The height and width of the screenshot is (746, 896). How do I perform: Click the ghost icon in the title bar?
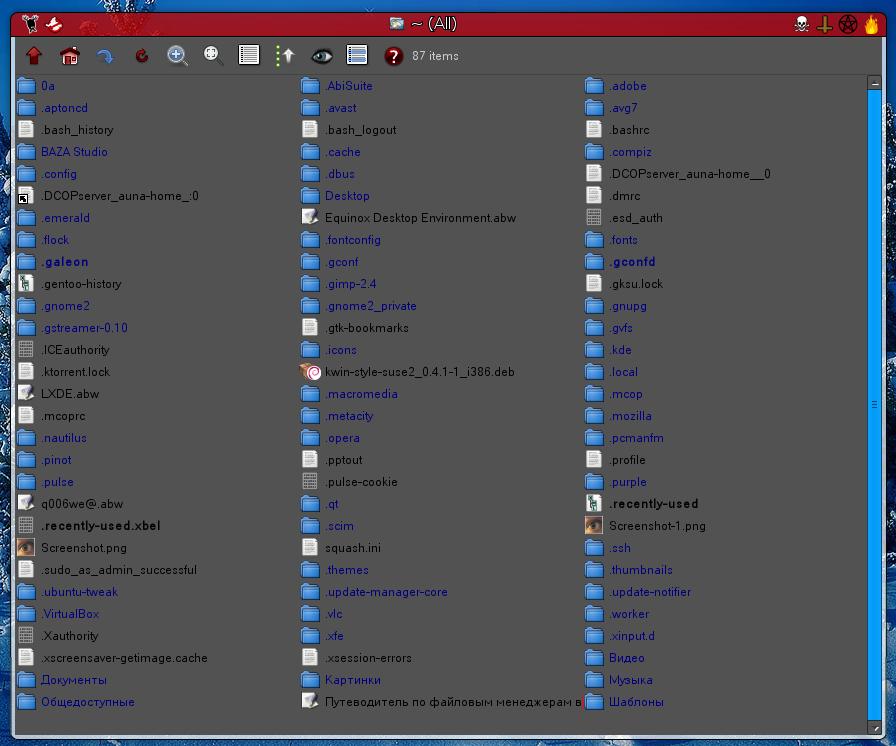point(54,24)
